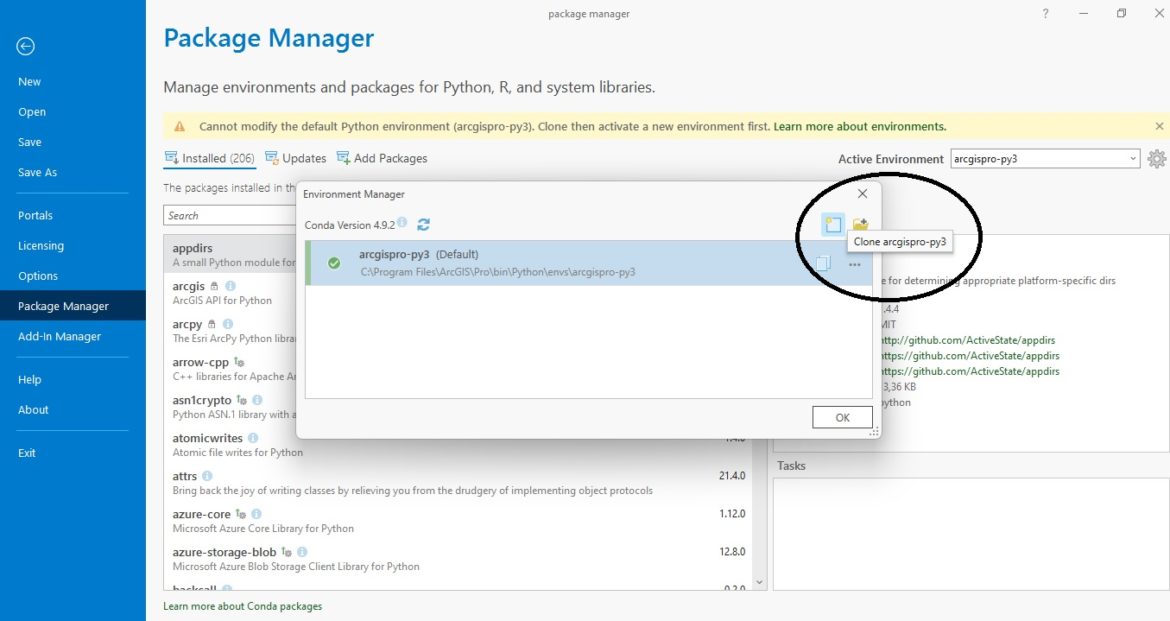
Task: Open the last github.com/ActiveState/appdirs link
Action: coord(969,371)
